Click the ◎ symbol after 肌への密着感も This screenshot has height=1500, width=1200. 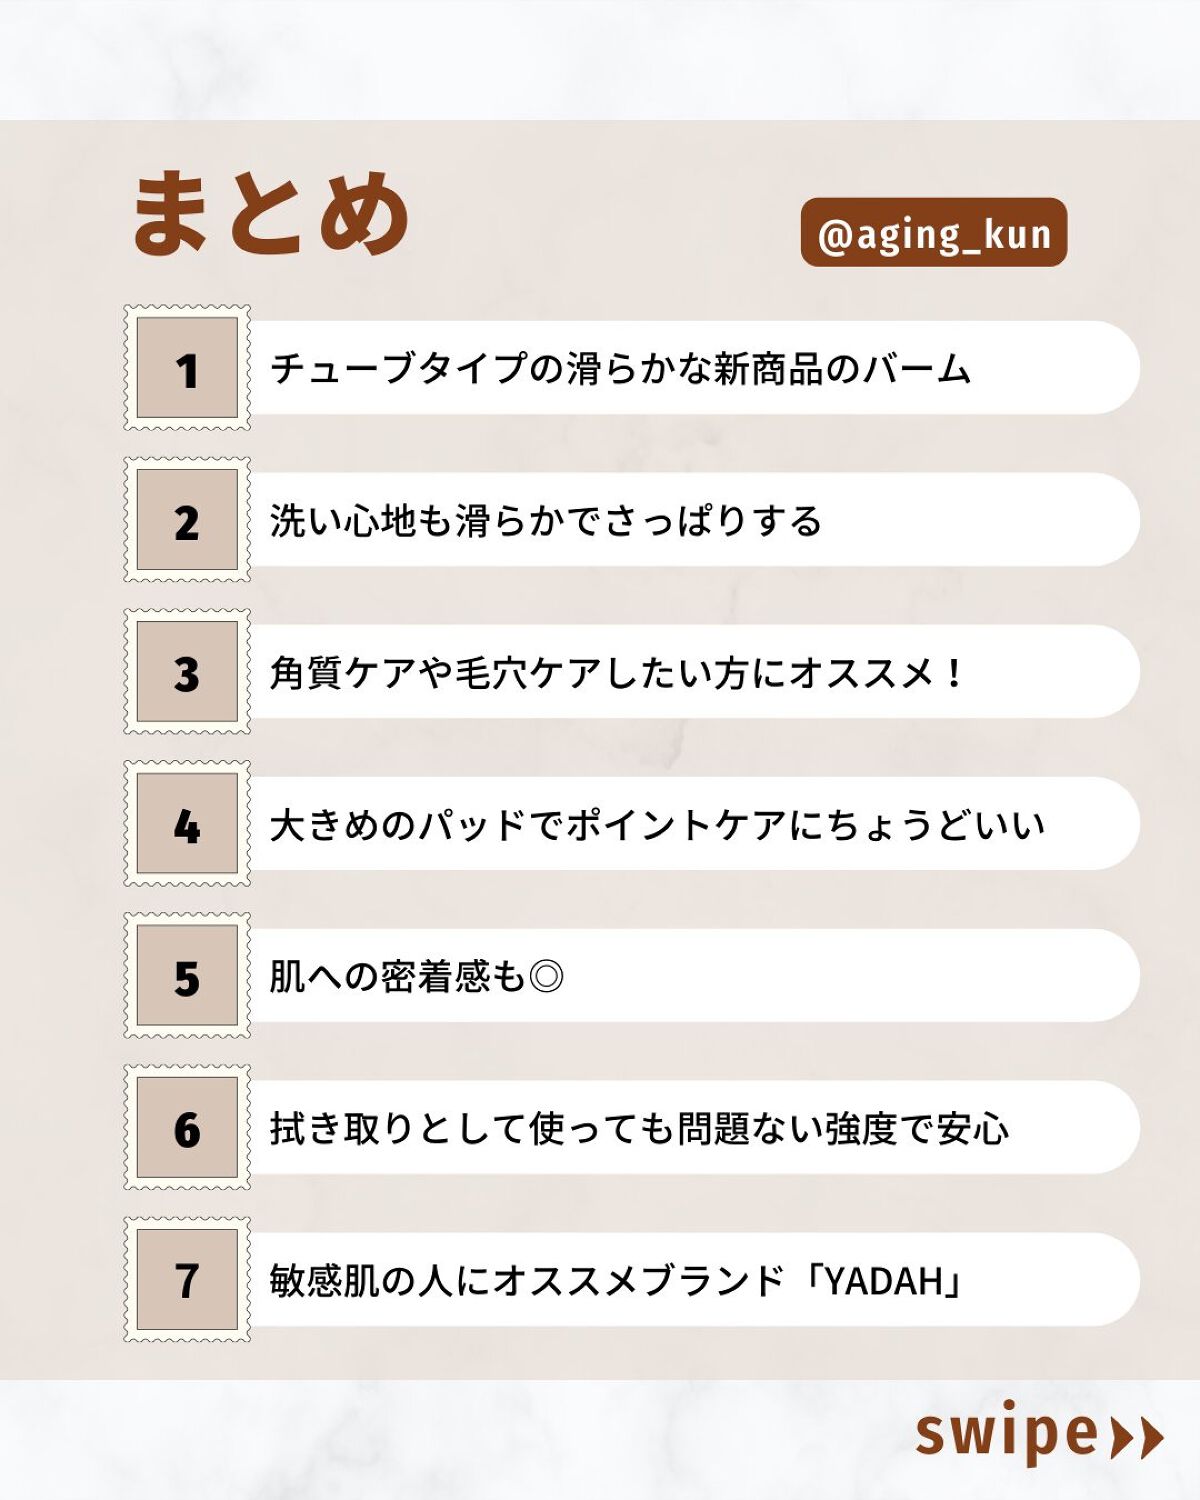546,977
